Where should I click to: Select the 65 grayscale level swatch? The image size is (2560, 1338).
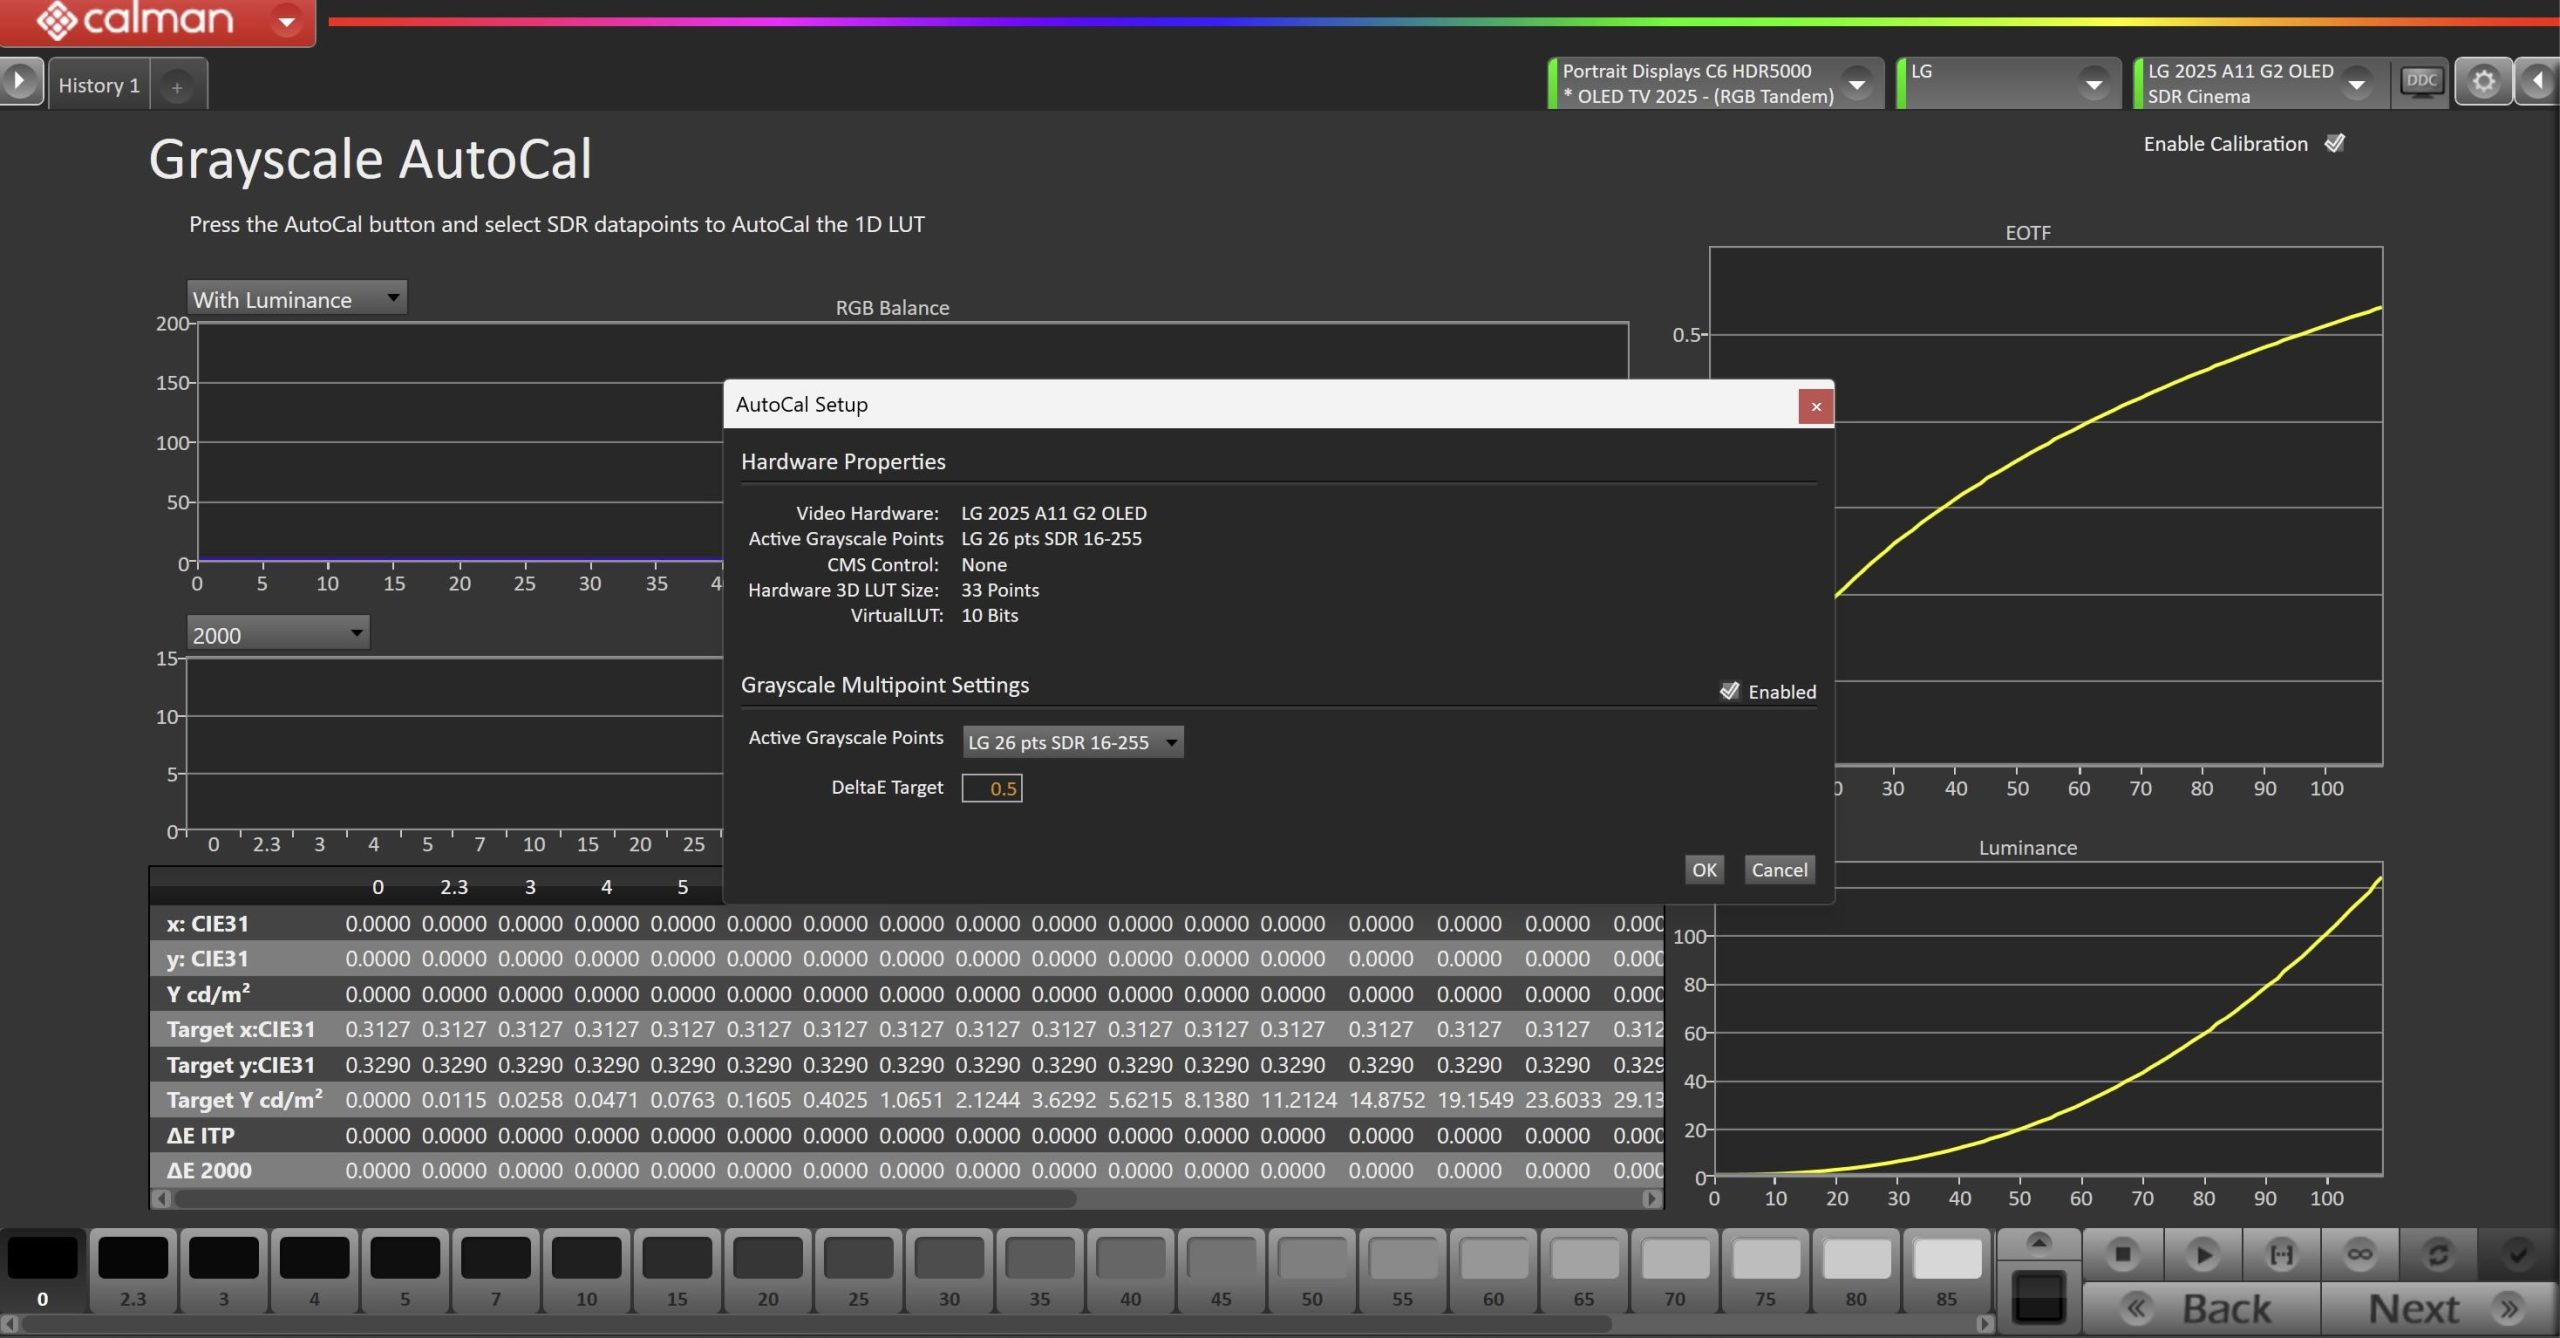point(1584,1270)
